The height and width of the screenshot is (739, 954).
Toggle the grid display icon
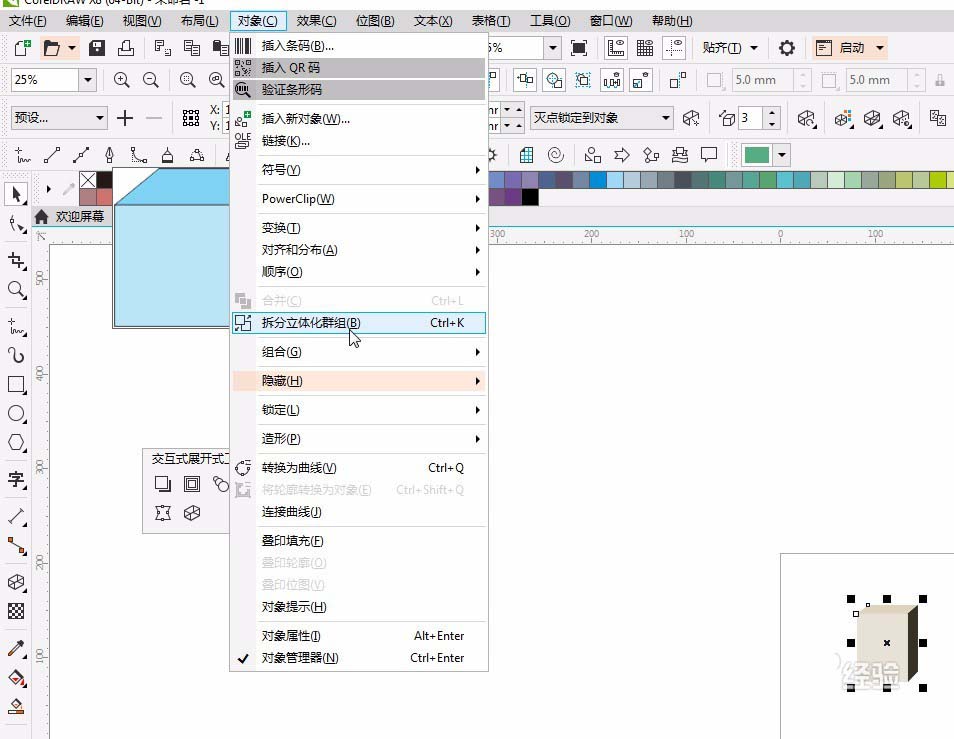[645, 48]
